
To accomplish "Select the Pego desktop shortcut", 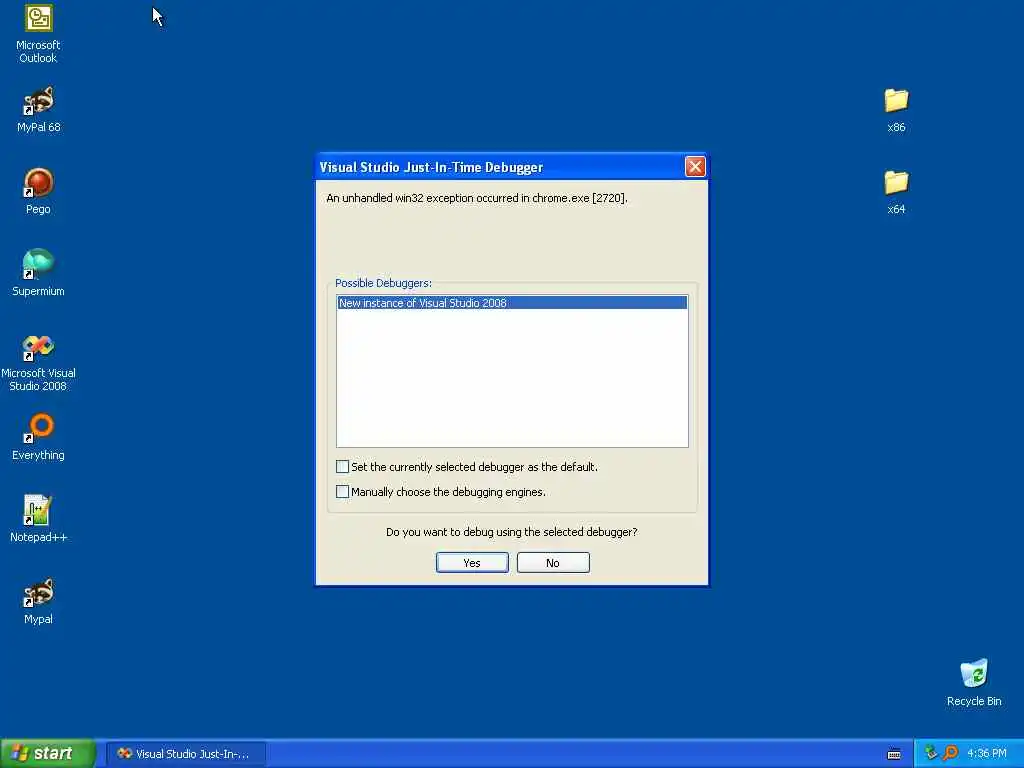I will coord(38,192).
